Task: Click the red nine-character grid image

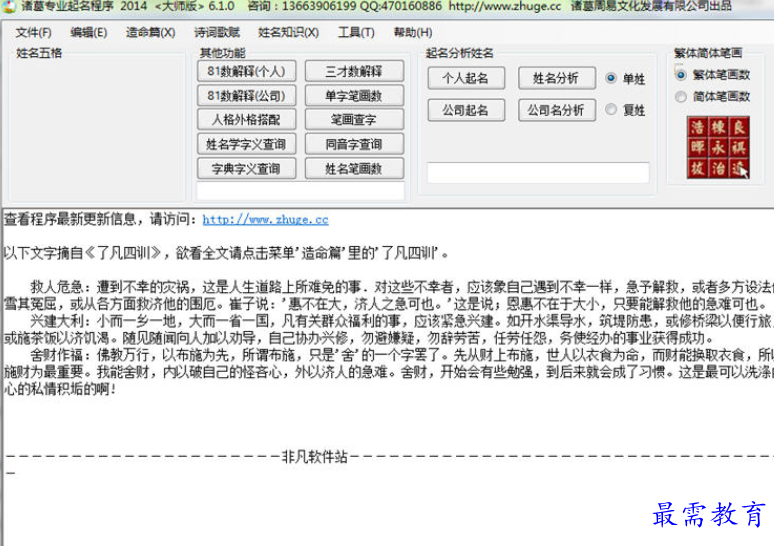Action: [718, 147]
